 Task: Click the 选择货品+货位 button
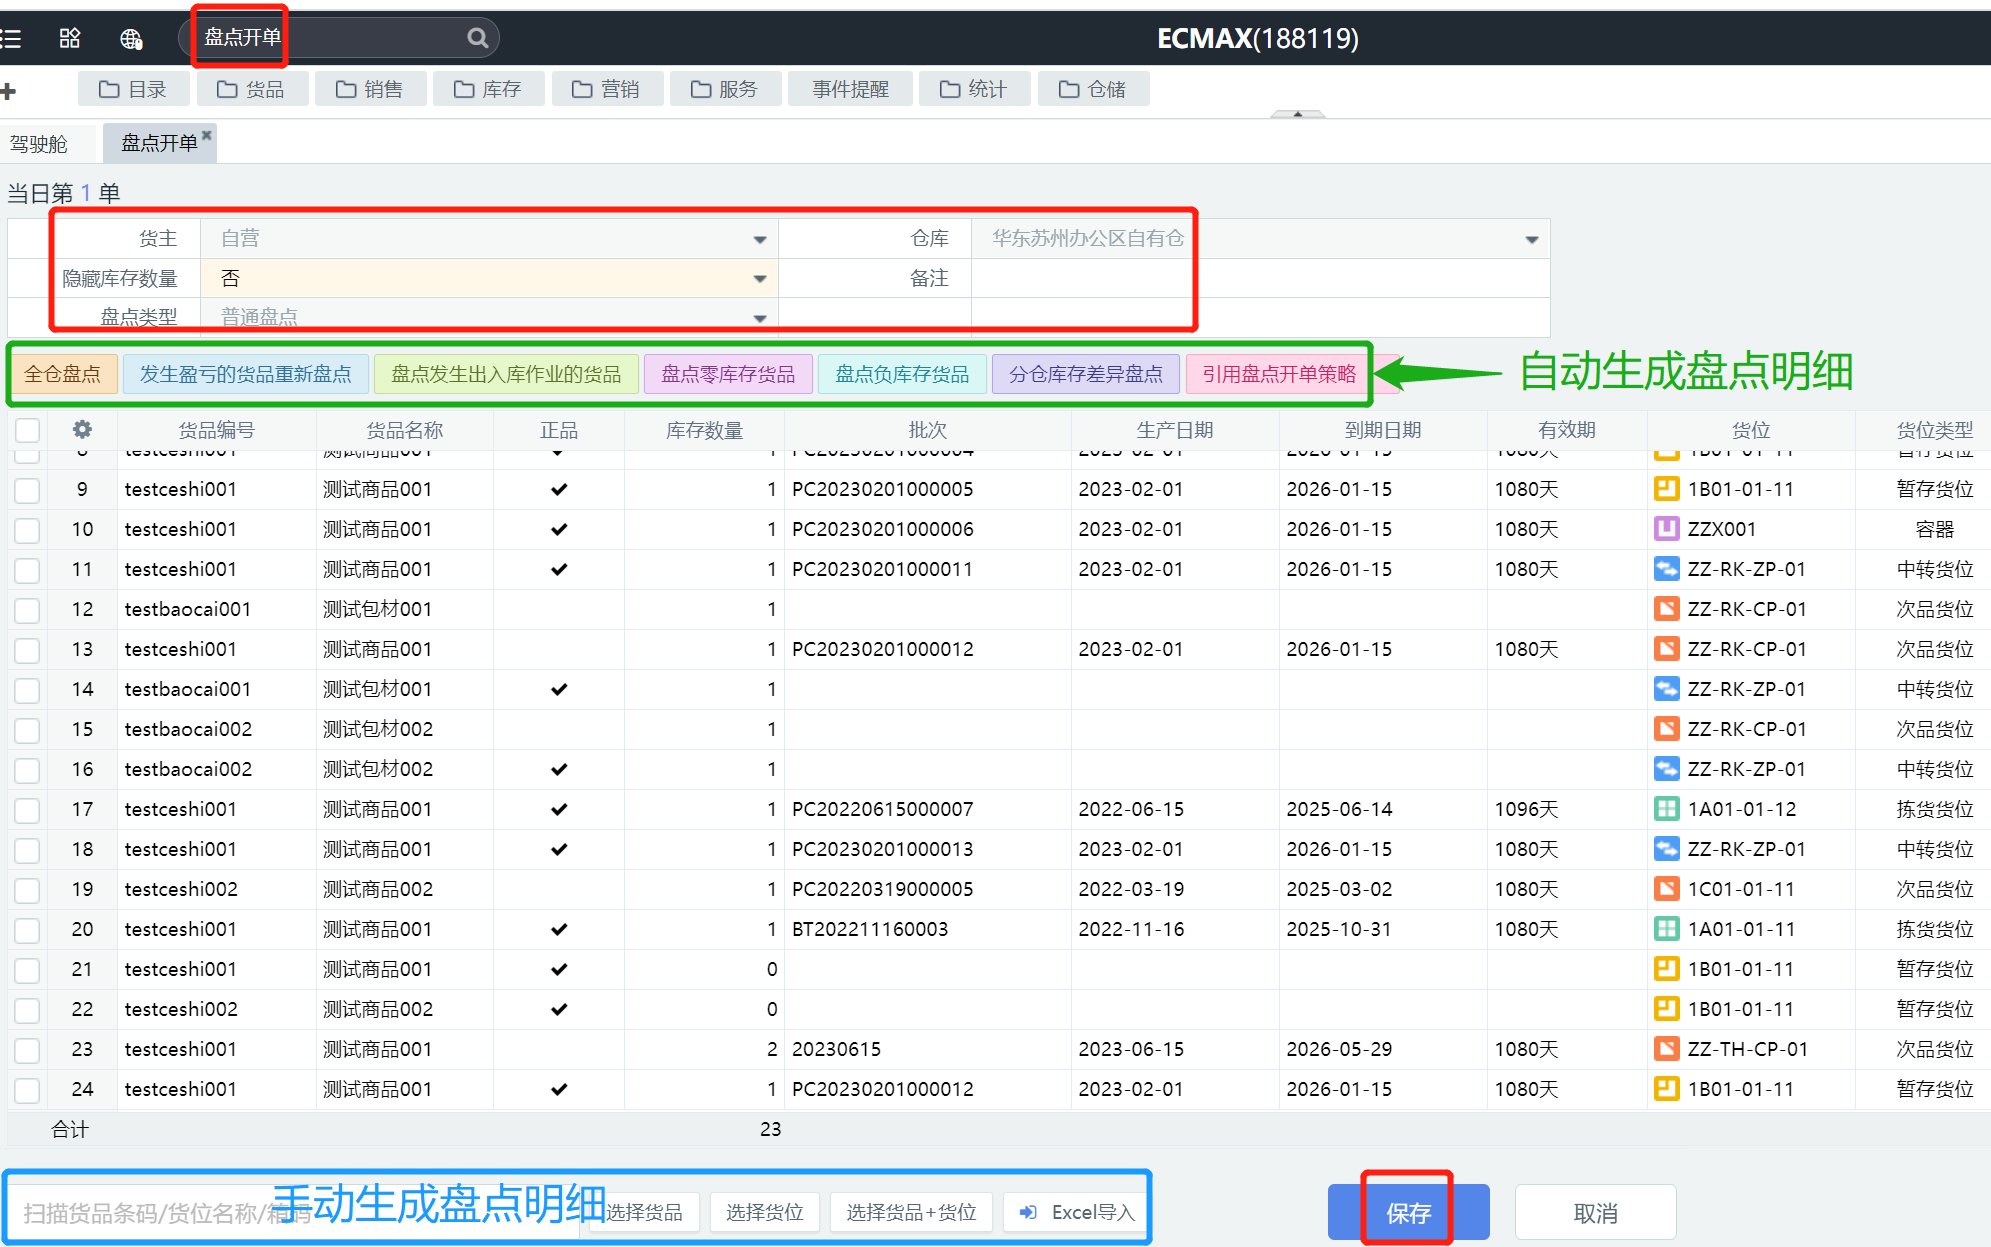pos(911,1212)
